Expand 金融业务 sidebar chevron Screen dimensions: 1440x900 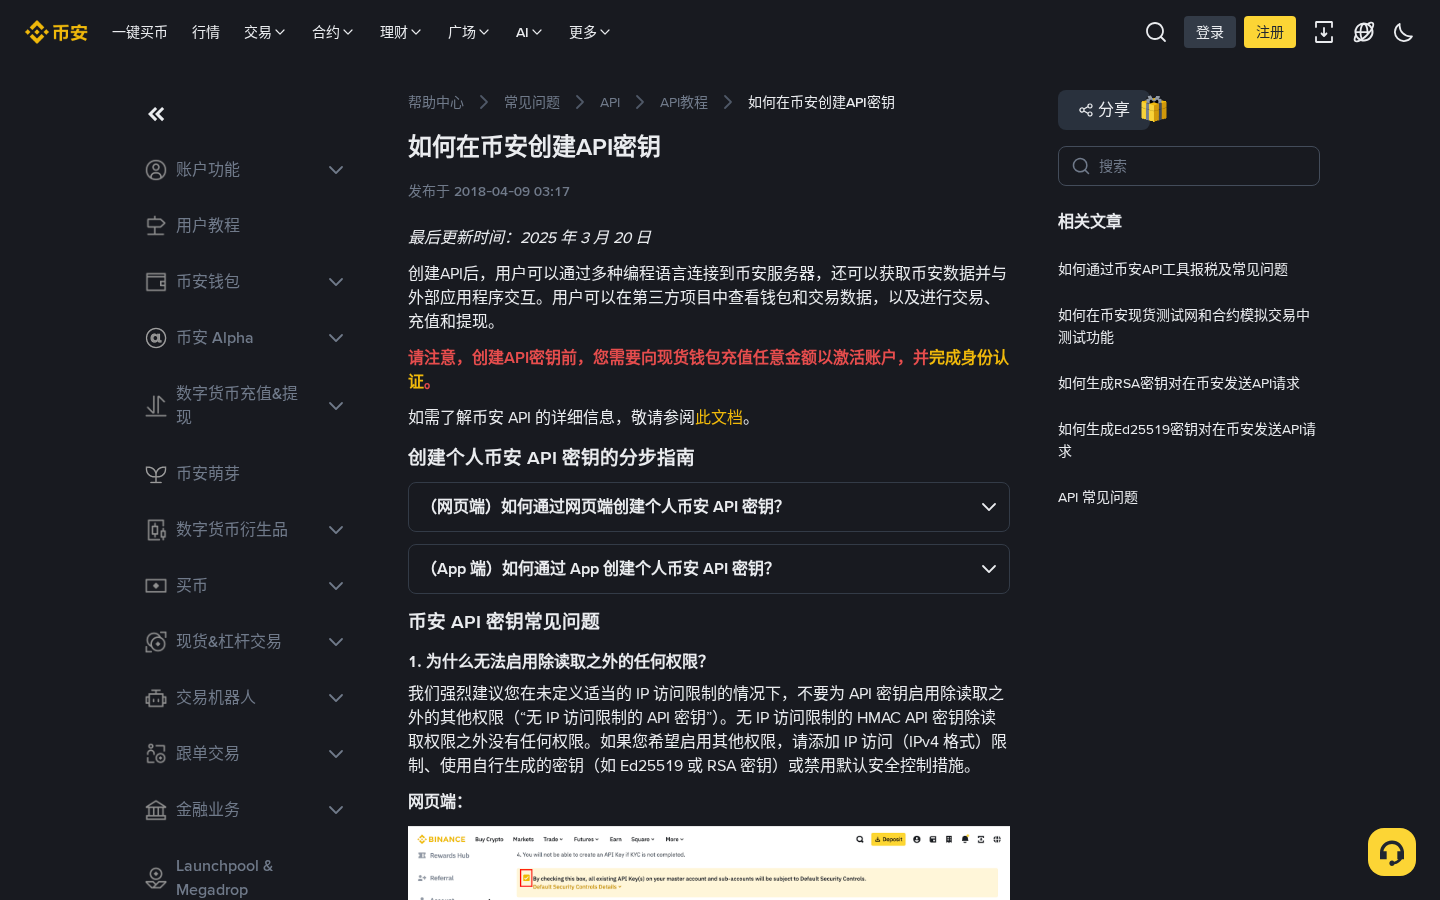point(336,810)
